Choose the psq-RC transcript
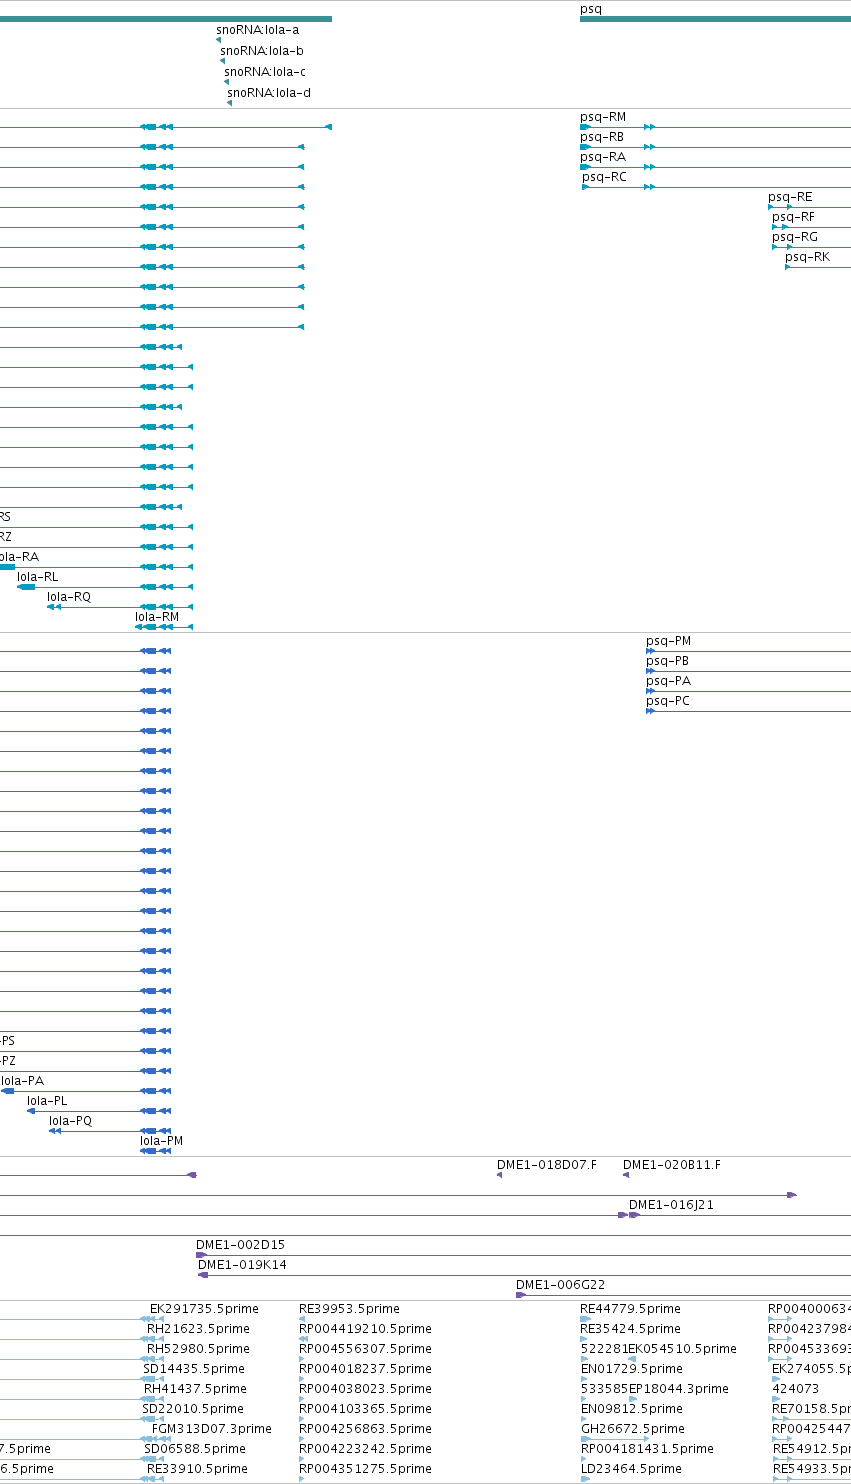Image resolution: width=851 pixels, height=1484 pixels. coord(605,177)
